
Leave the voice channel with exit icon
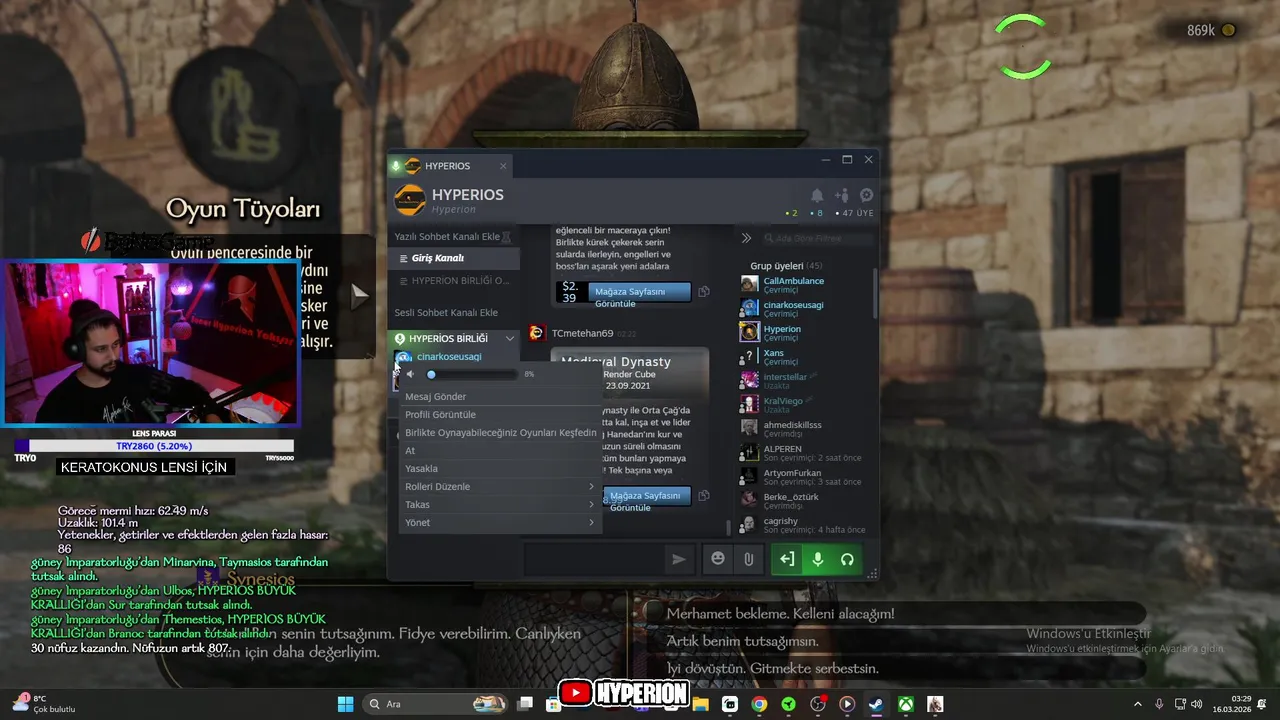coord(788,559)
